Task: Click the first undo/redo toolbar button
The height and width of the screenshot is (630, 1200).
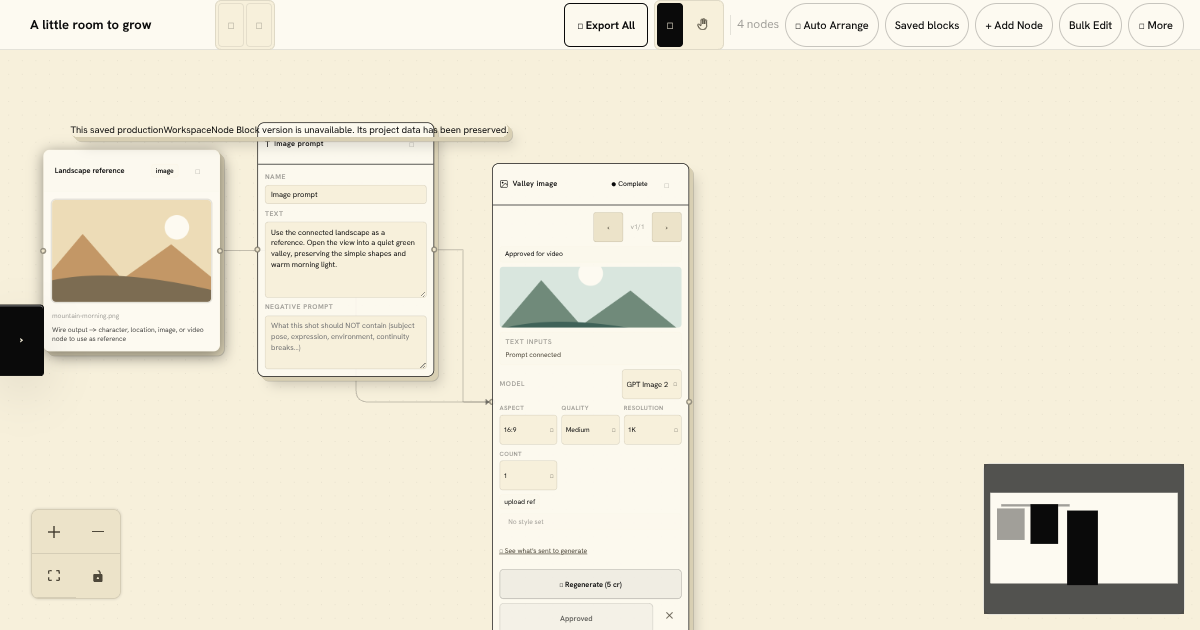Action: [x=232, y=25]
